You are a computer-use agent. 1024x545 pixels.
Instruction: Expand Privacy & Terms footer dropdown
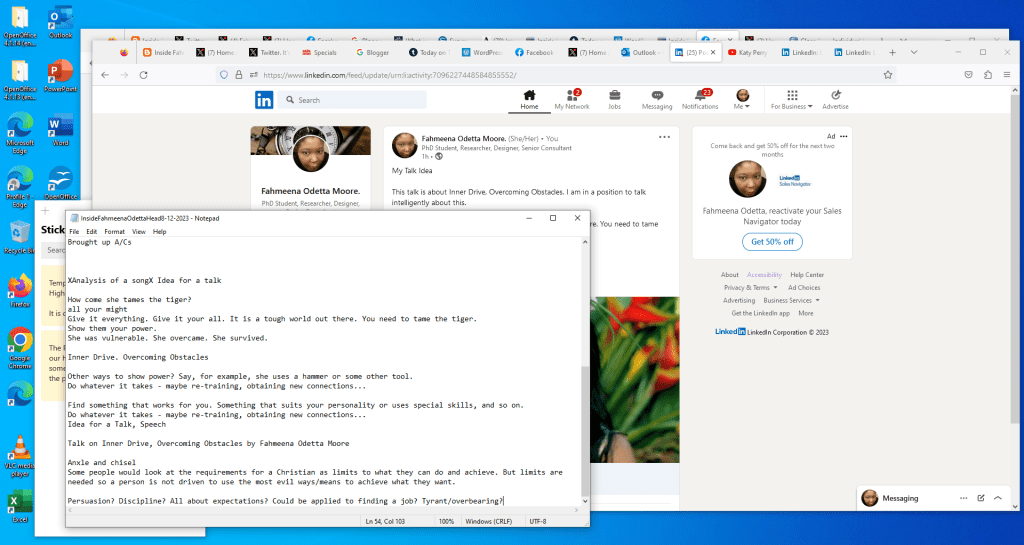click(x=749, y=287)
